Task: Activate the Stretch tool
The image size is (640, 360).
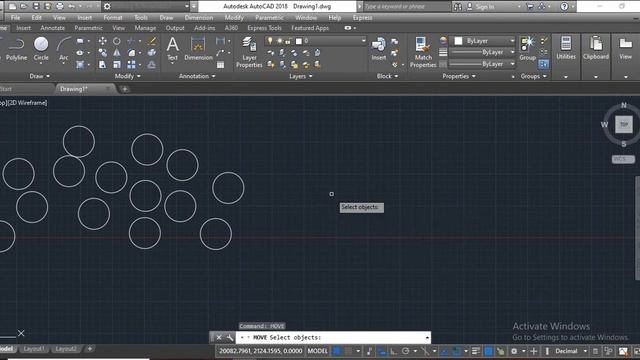Action: 102,64
